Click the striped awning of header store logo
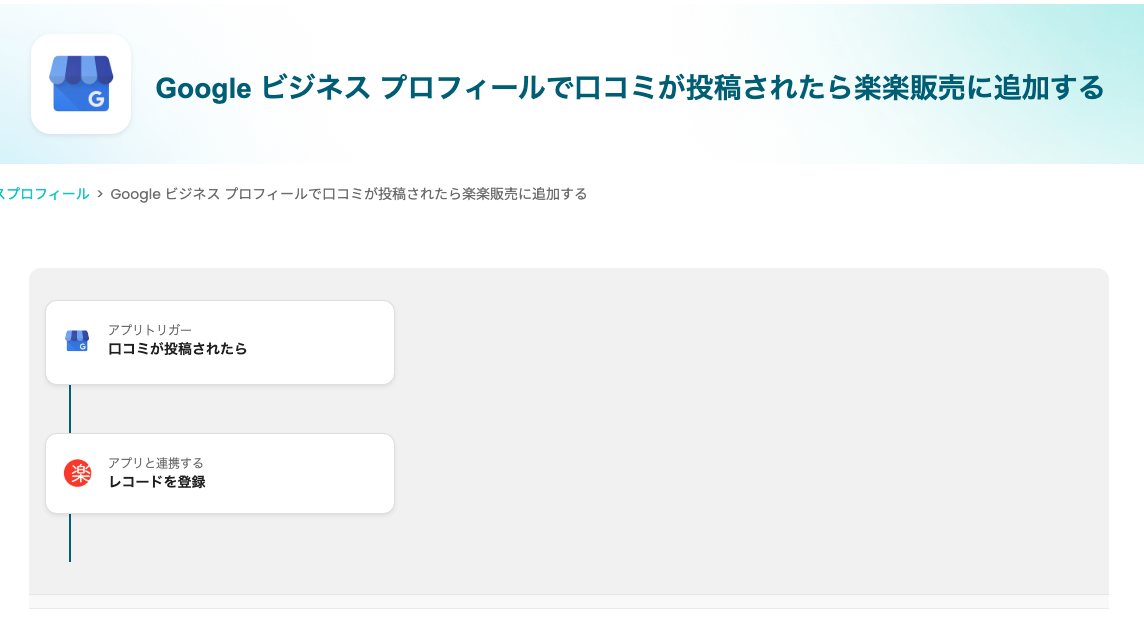This screenshot has width=1144, height=627. pos(81,68)
